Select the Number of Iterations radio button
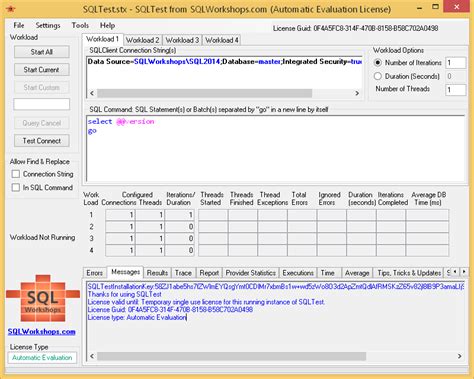The height and width of the screenshot is (379, 474). point(378,63)
